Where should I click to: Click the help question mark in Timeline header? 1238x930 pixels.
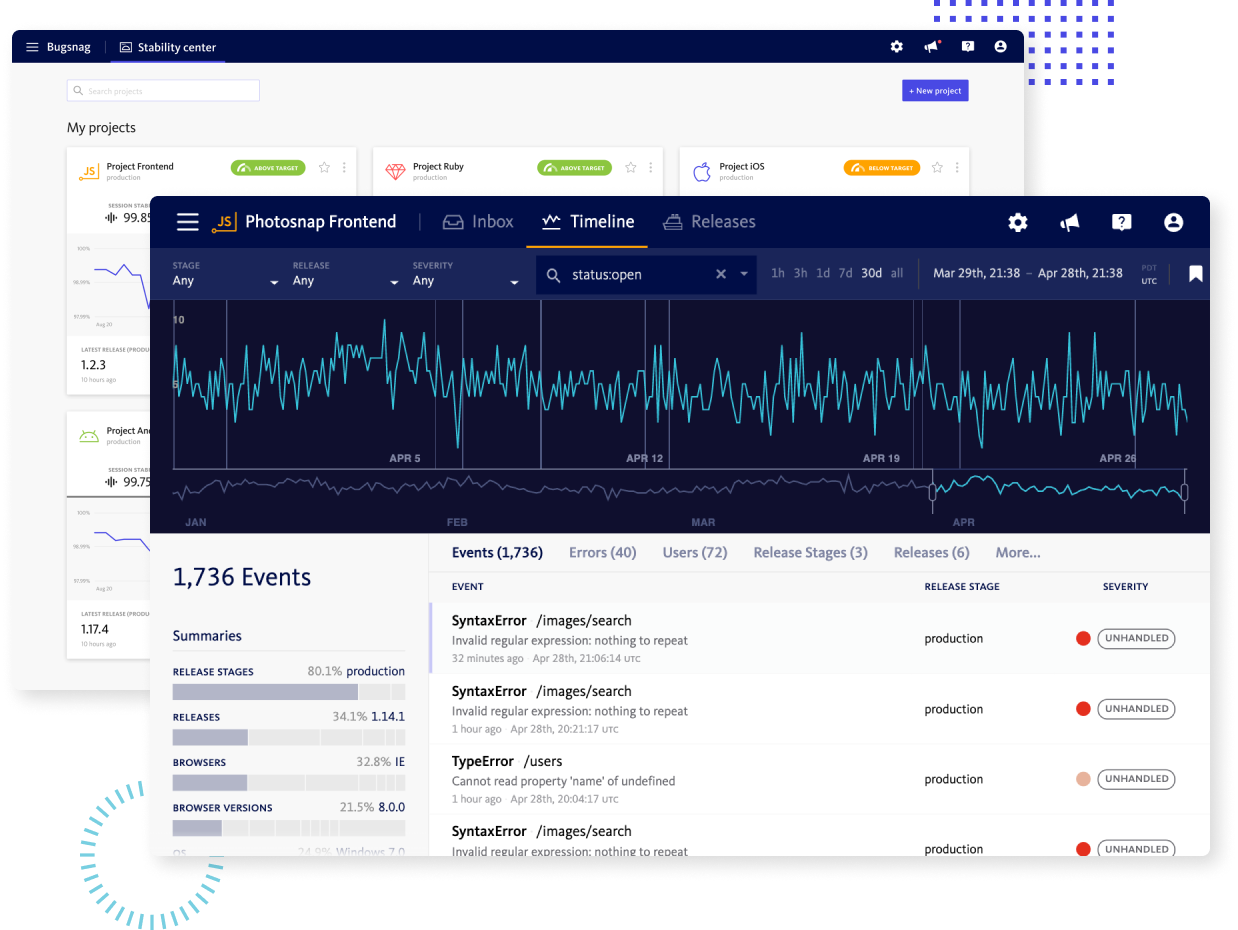(1122, 222)
